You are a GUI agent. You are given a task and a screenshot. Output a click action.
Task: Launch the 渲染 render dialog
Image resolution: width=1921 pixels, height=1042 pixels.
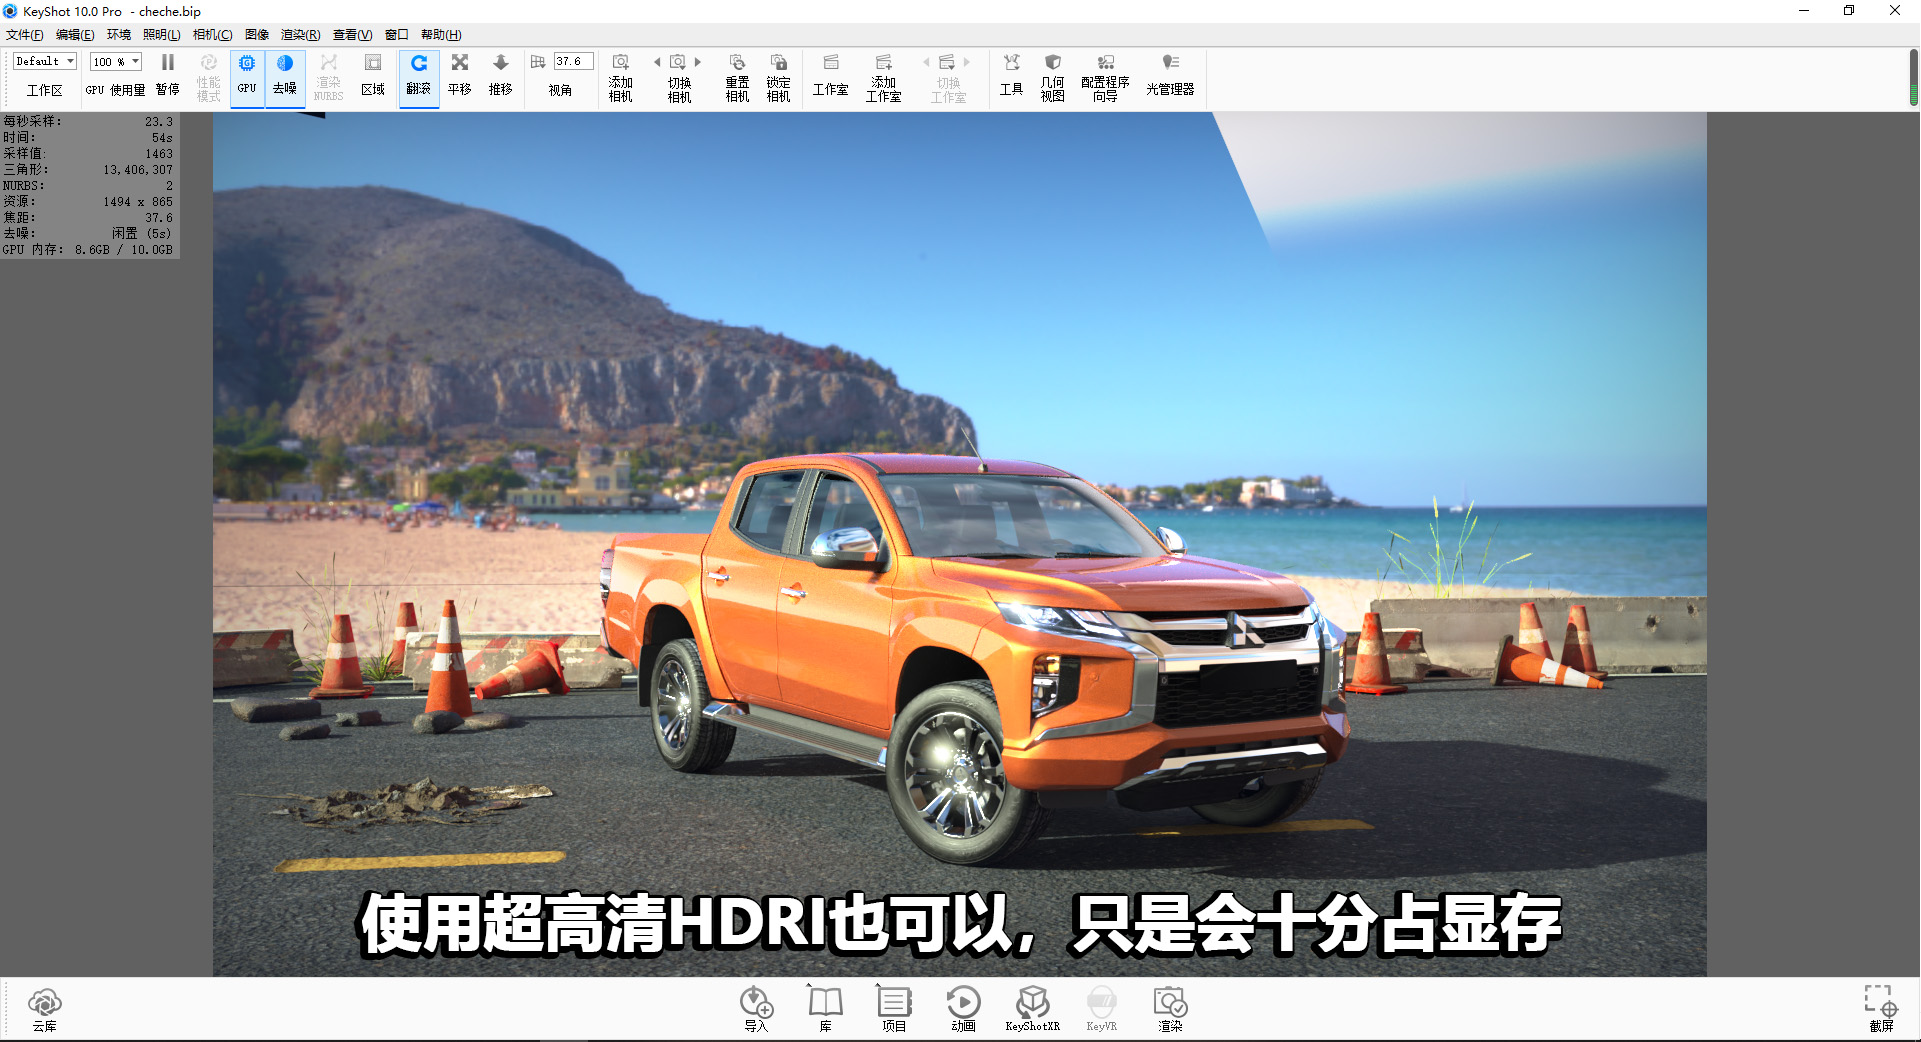click(1169, 1008)
